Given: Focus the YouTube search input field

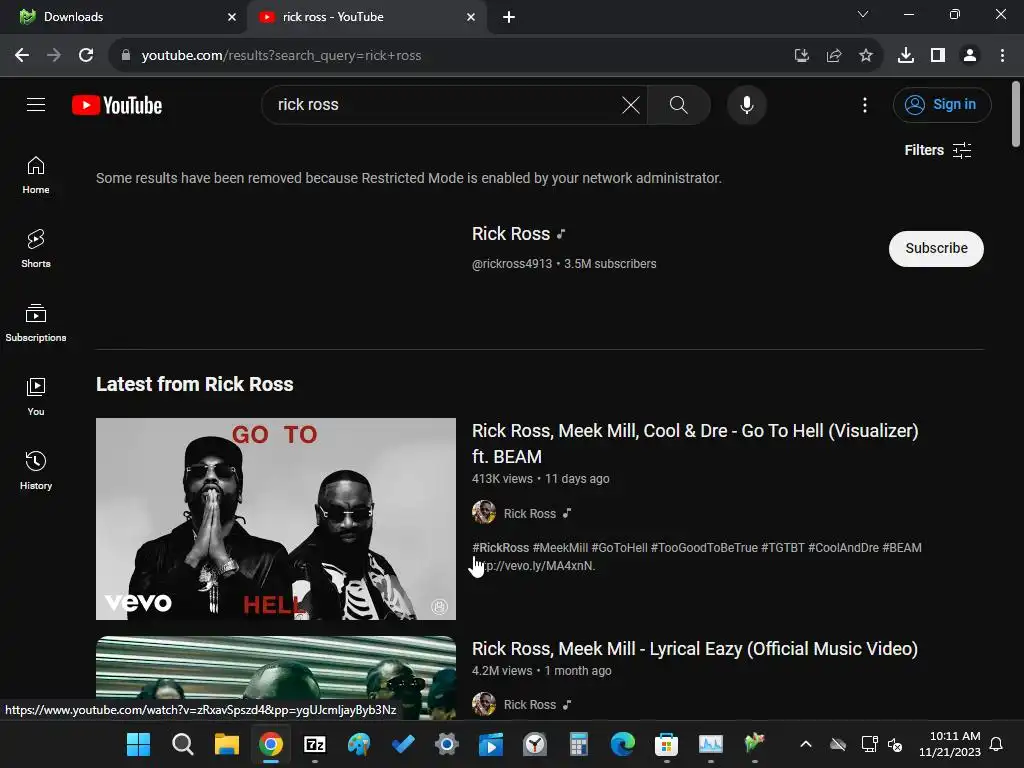Looking at the screenshot, I should [x=444, y=104].
